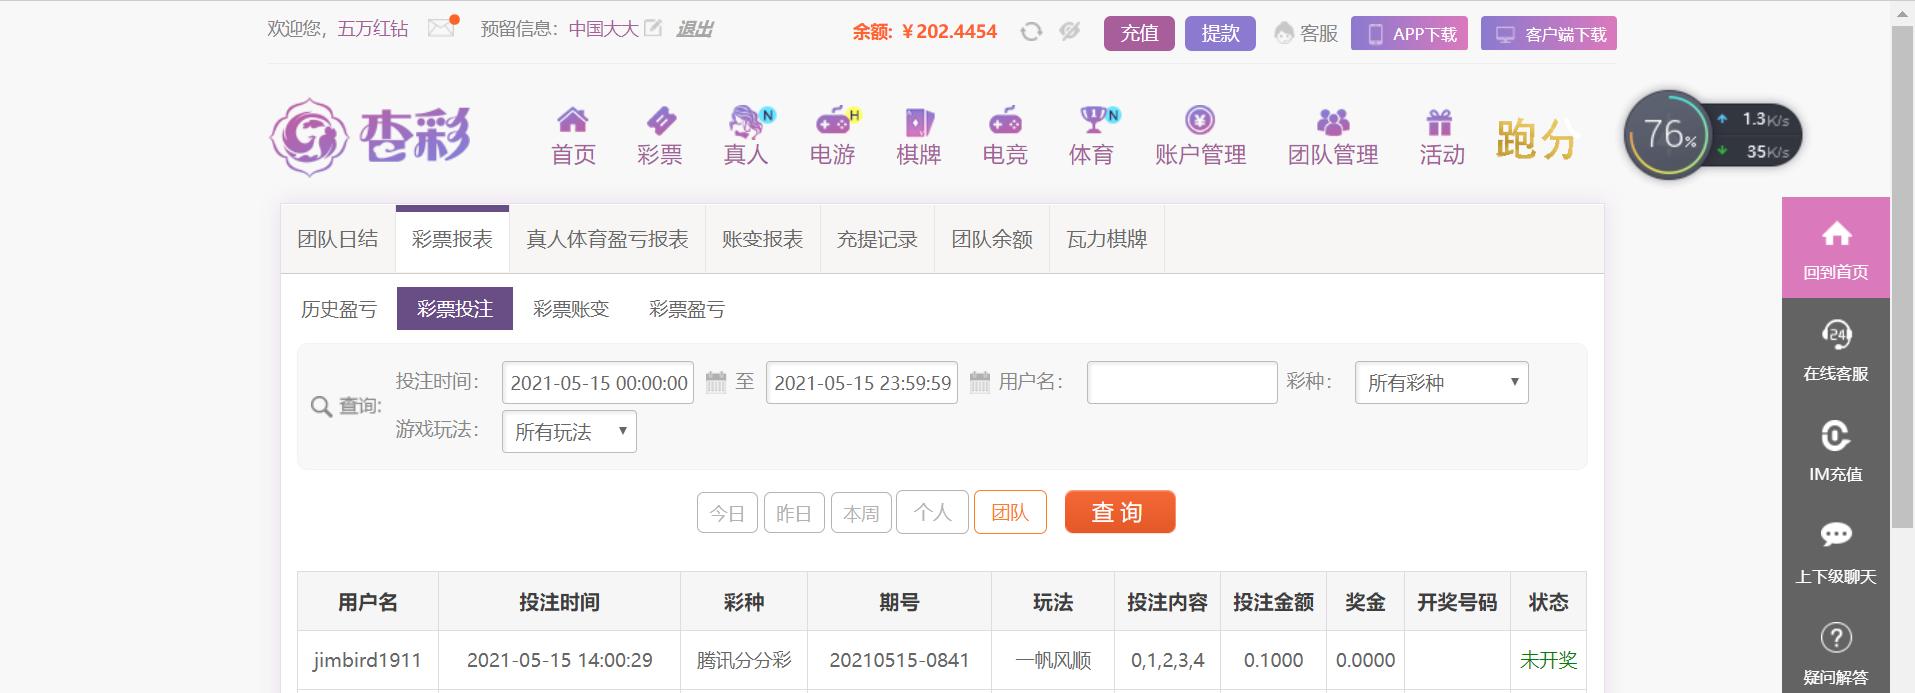This screenshot has height=693, width=1915.
Task: Open 团队管理 team management icon
Action: tap(1333, 136)
